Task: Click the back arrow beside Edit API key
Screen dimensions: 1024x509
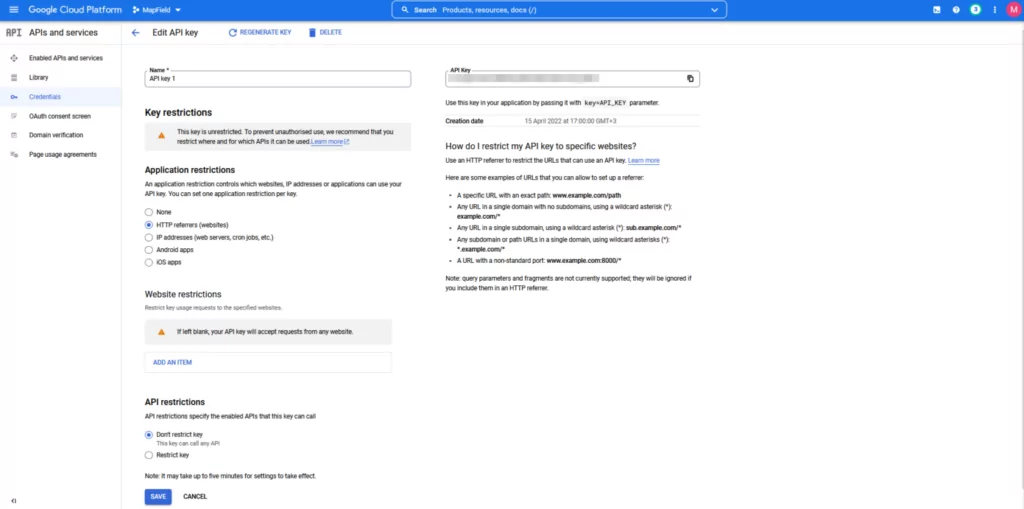Action: (x=136, y=33)
